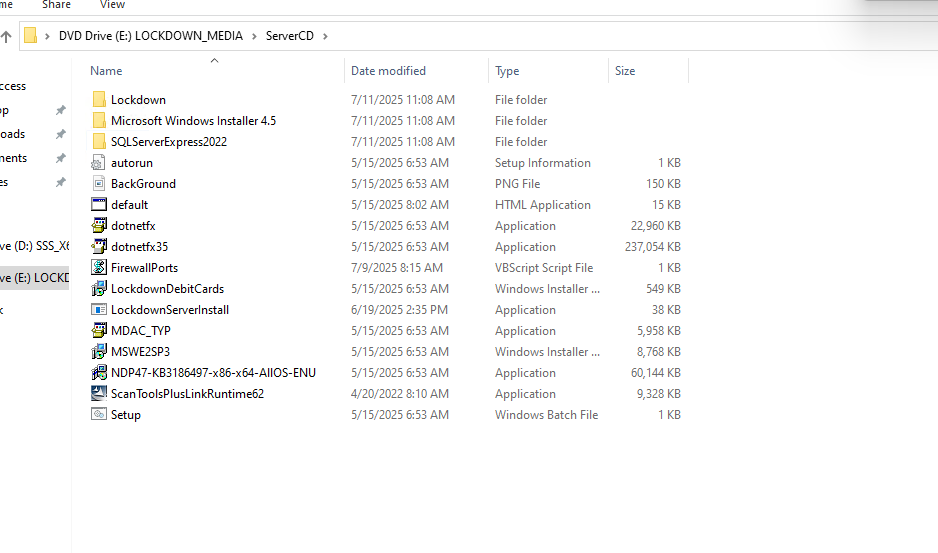Select the LockdownDebitCards installer icon
Screen dimensions: 938x553
point(99,288)
